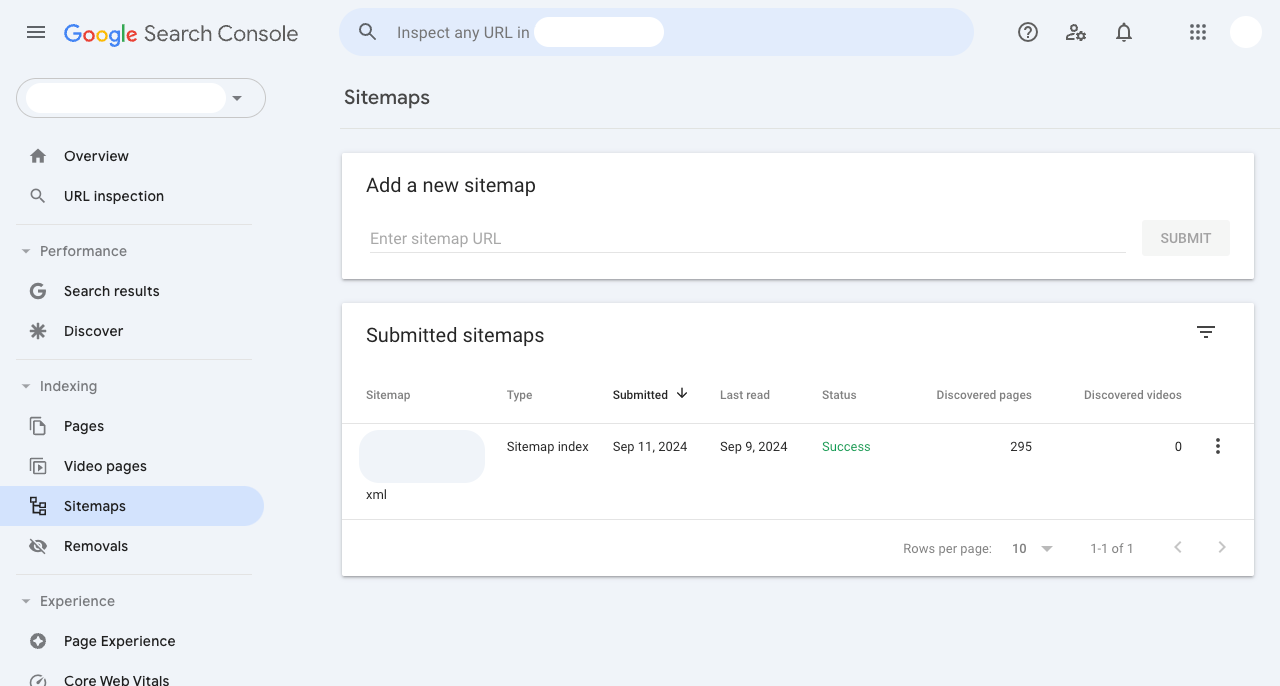Click the Google Search Console logo
This screenshot has width=1280, height=686.
click(x=181, y=33)
